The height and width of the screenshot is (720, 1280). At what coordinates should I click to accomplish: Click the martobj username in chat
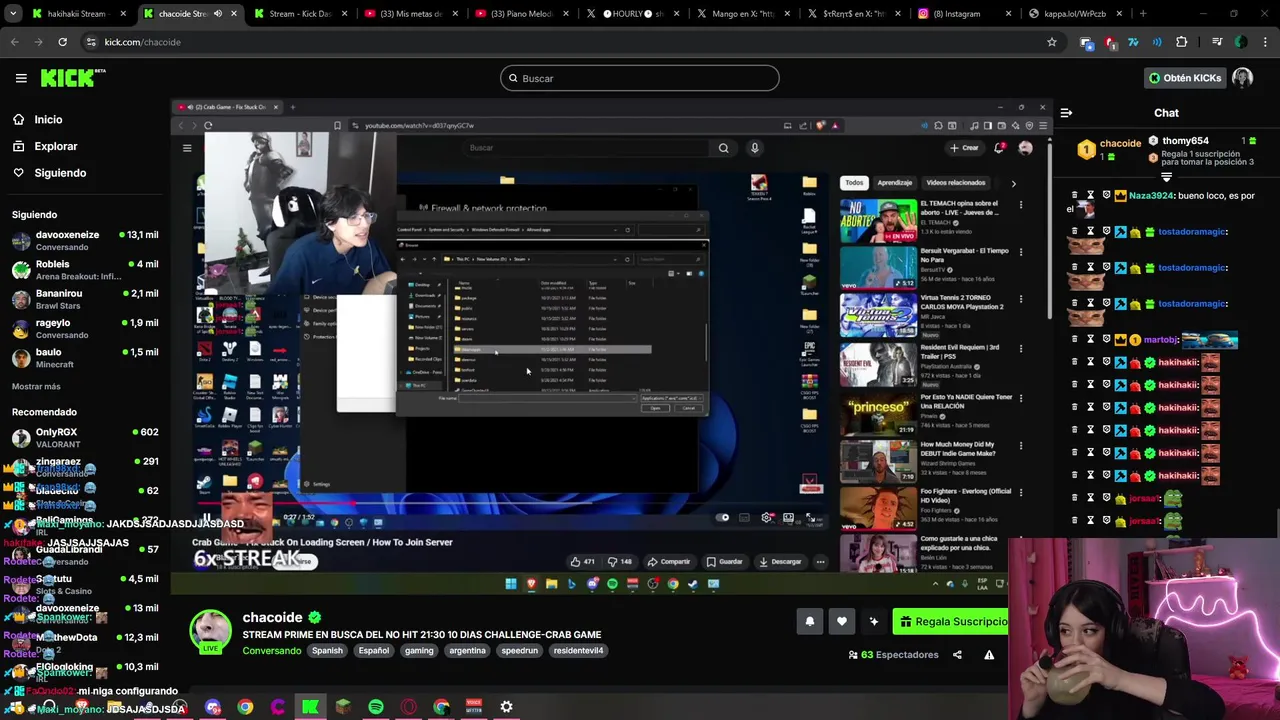click(1161, 340)
